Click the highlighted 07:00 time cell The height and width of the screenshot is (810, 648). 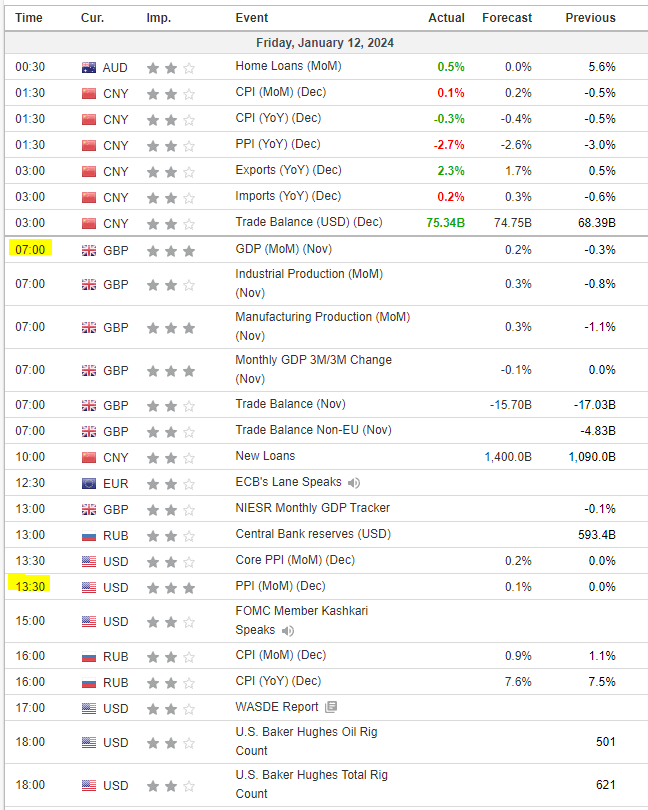[30, 249]
